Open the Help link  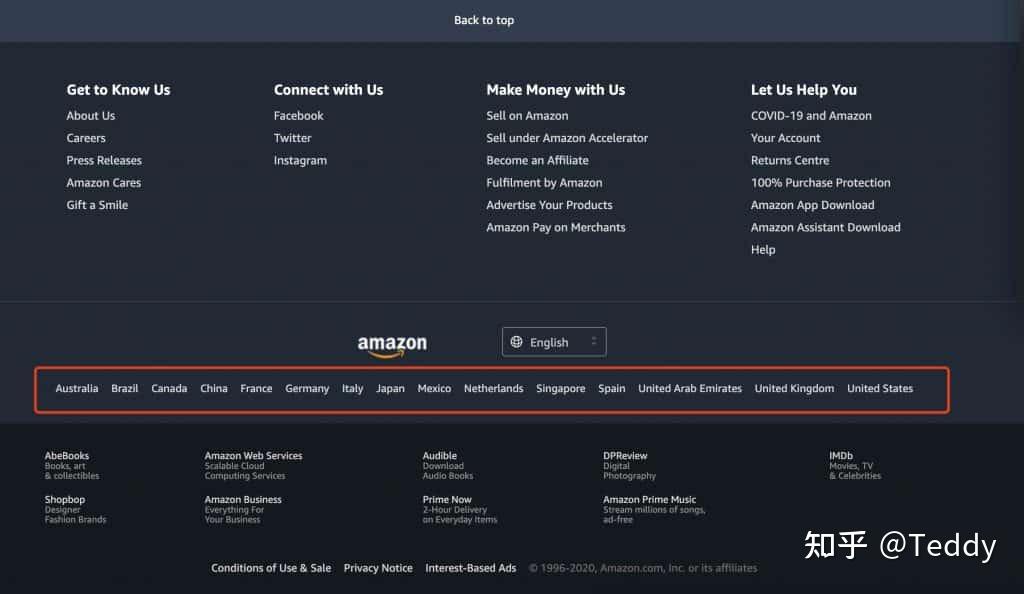coord(763,249)
